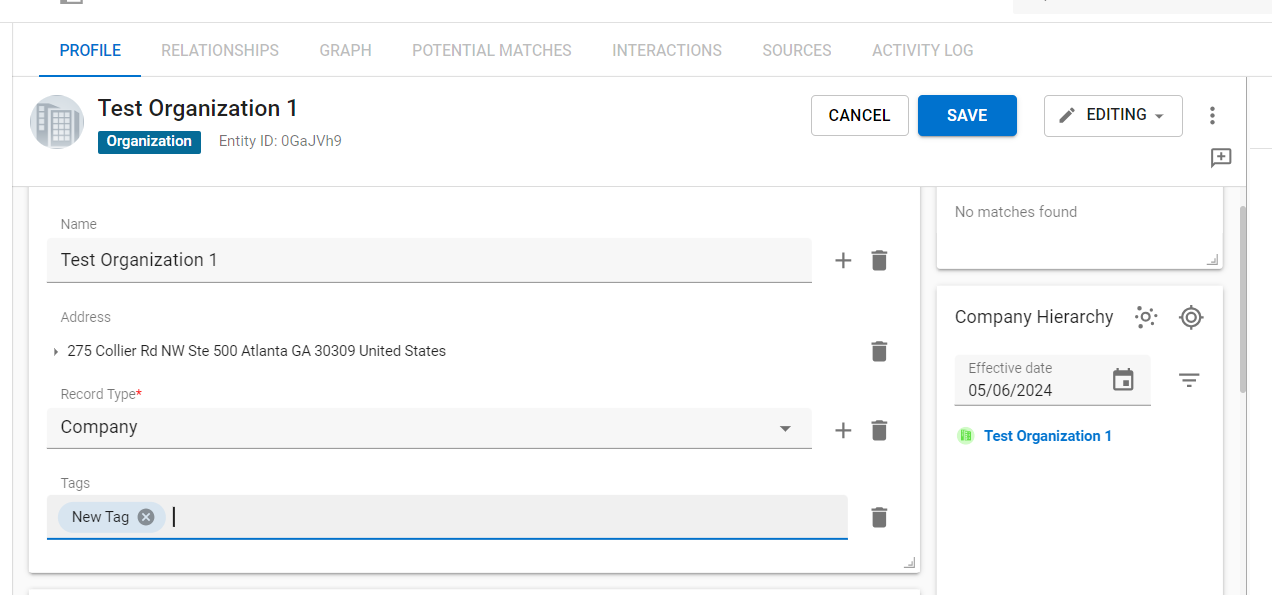Click the add comment icon
The height and width of the screenshot is (595, 1272).
click(x=1220, y=158)
